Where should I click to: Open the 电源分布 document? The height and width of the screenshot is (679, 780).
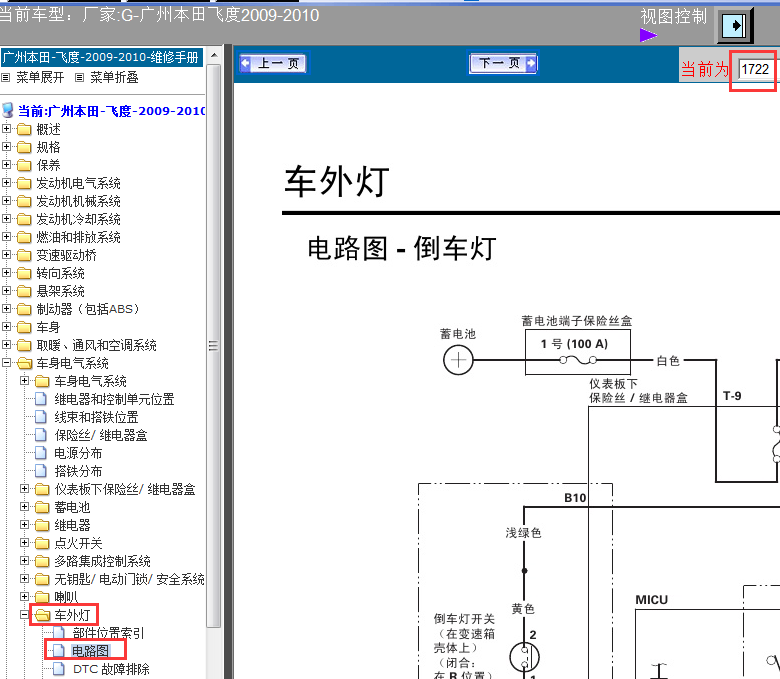pos(78,453)
